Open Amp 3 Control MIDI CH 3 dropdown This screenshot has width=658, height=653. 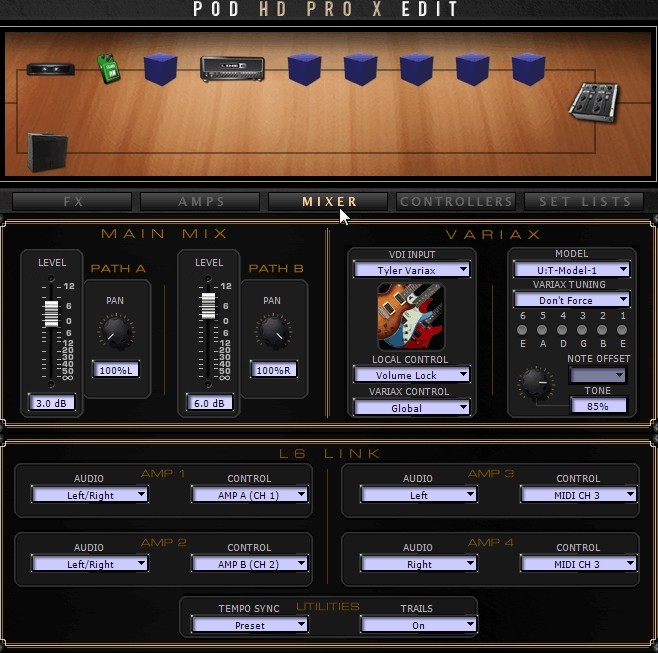pos(579,495)
